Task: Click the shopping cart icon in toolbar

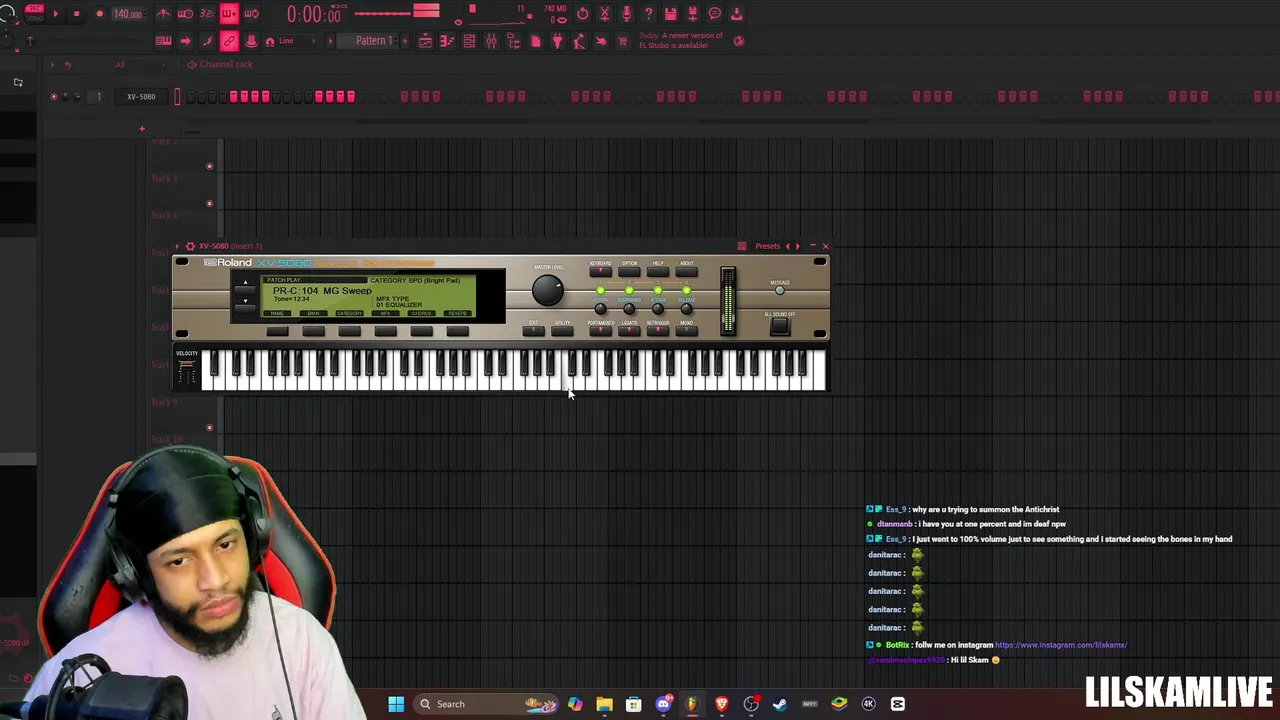Action: pyautogui.click(x=623, y=41)
